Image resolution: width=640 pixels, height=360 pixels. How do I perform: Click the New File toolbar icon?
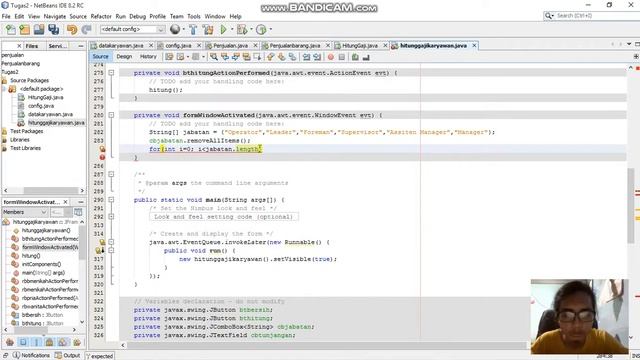pos(11,29)
